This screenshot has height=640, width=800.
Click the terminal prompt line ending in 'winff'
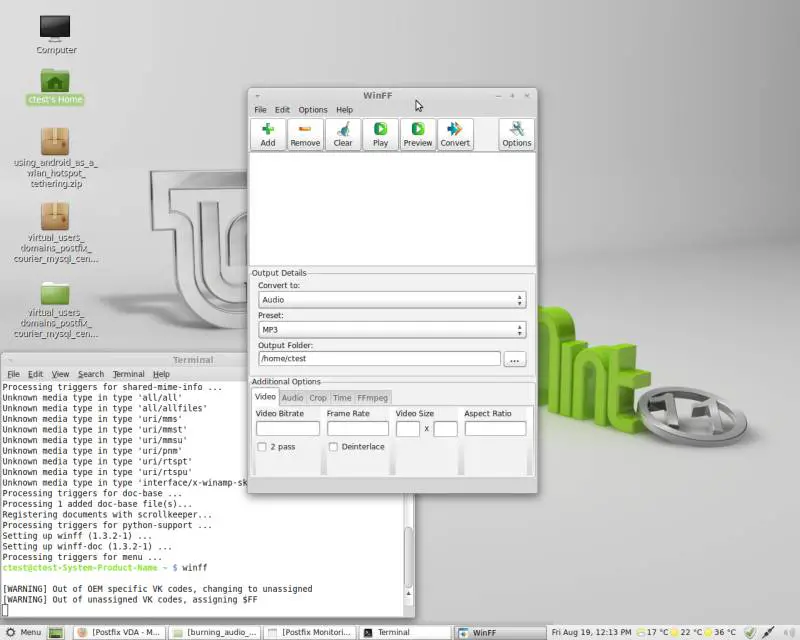[105, 568]
